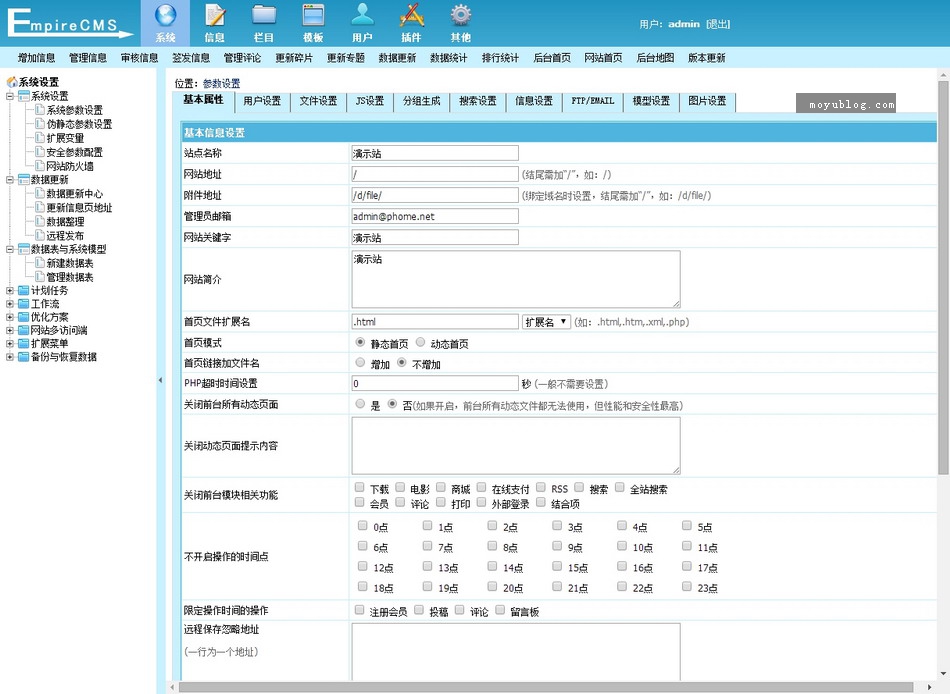Screen dimensions: 950x694
Task: Click the 系统设置 home icon in sidebar
Action: click(12, 82)
